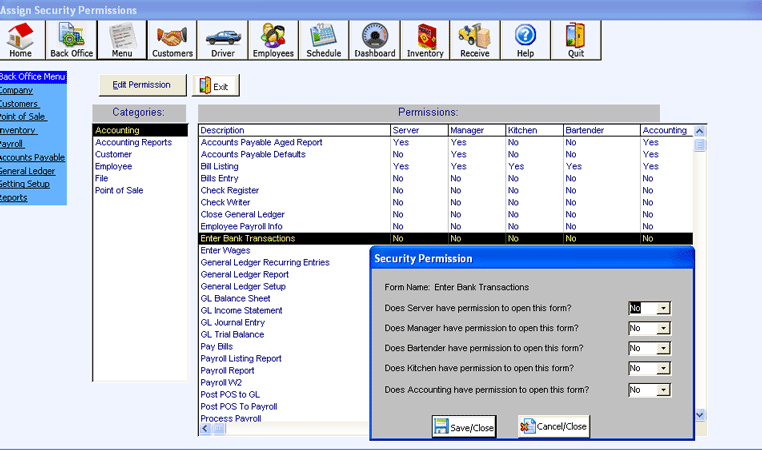
Task: Open the Back Office toolbar icon
Action: [71, 40]
